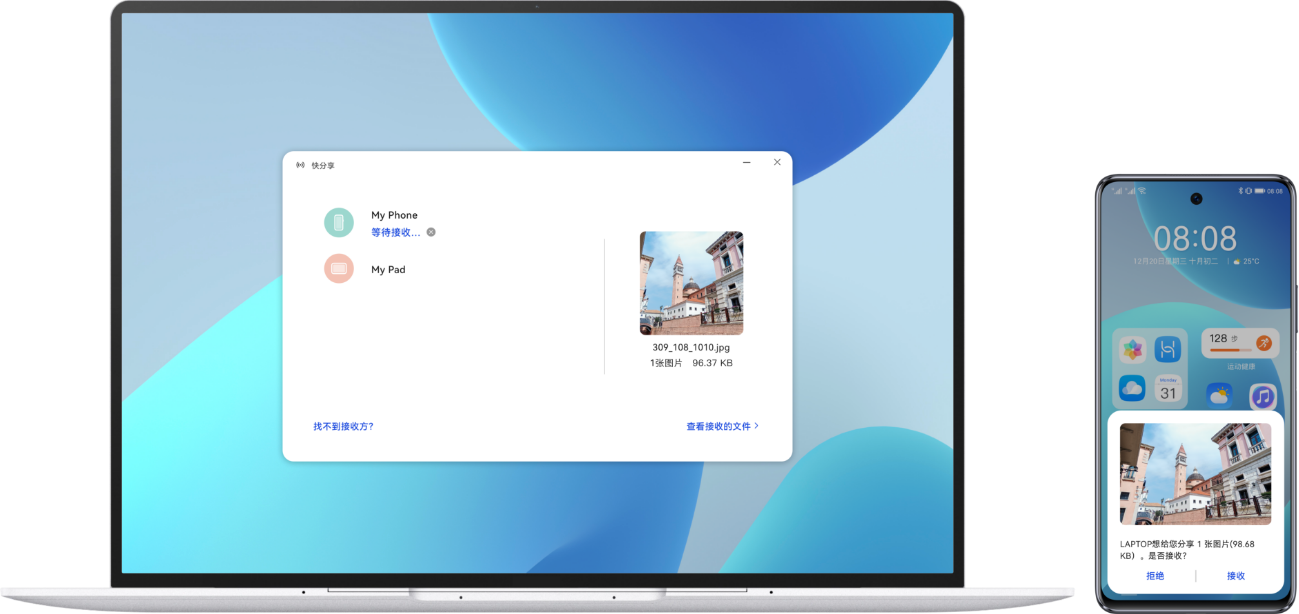This screenshot has width=1299, height=614.
Task: Click the Huawei Share icon in title bar
Action: [300, 165]
